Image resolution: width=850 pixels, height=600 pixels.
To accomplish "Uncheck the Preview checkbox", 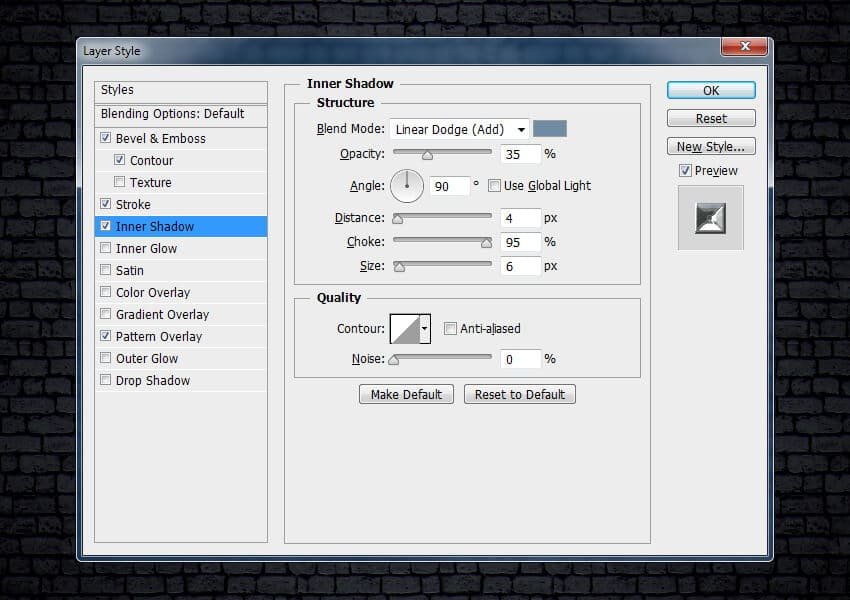I will [685, 171].
